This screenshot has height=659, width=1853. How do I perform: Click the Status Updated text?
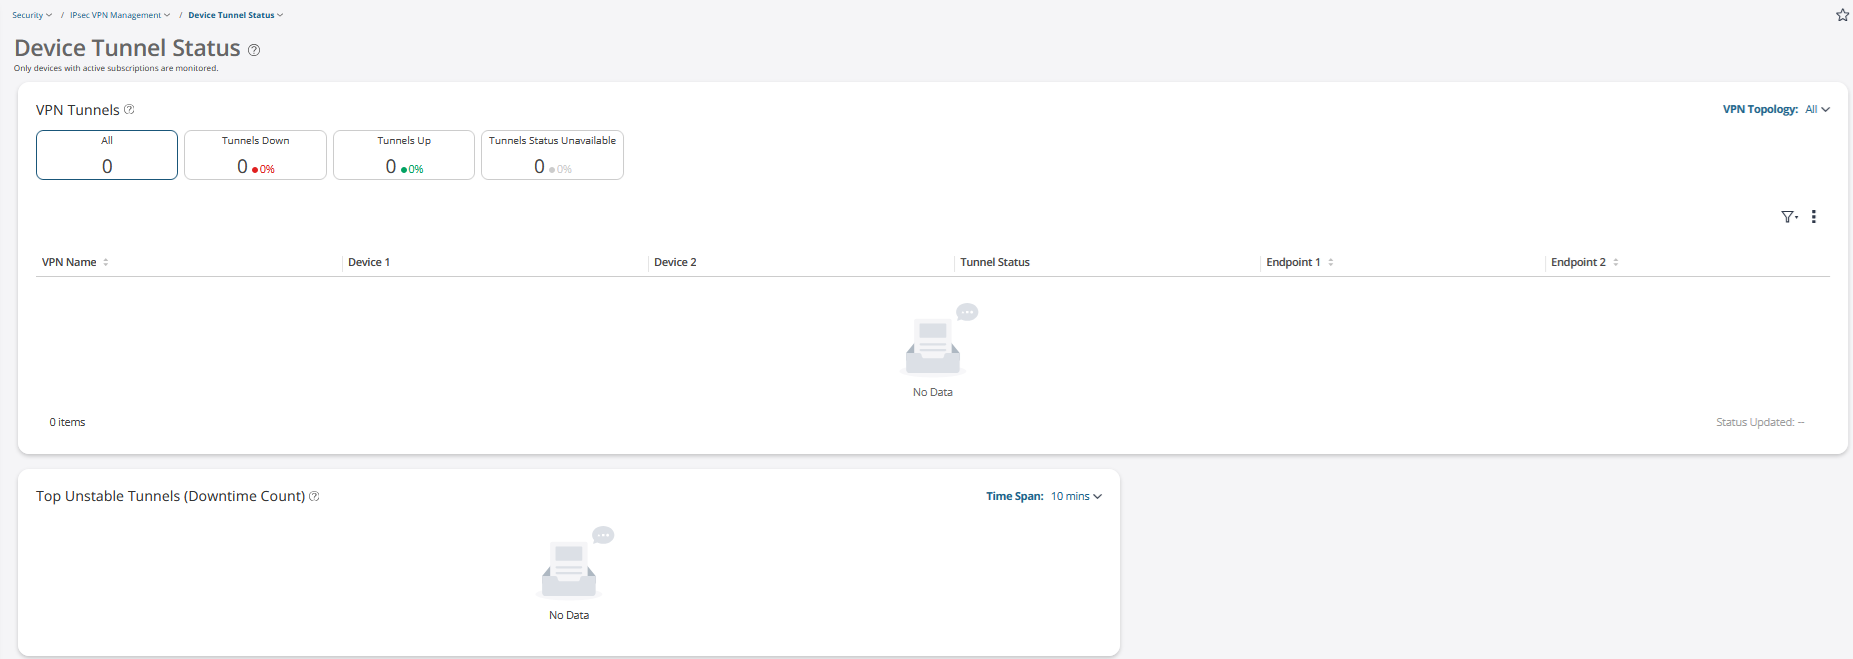click(1760, 422)
